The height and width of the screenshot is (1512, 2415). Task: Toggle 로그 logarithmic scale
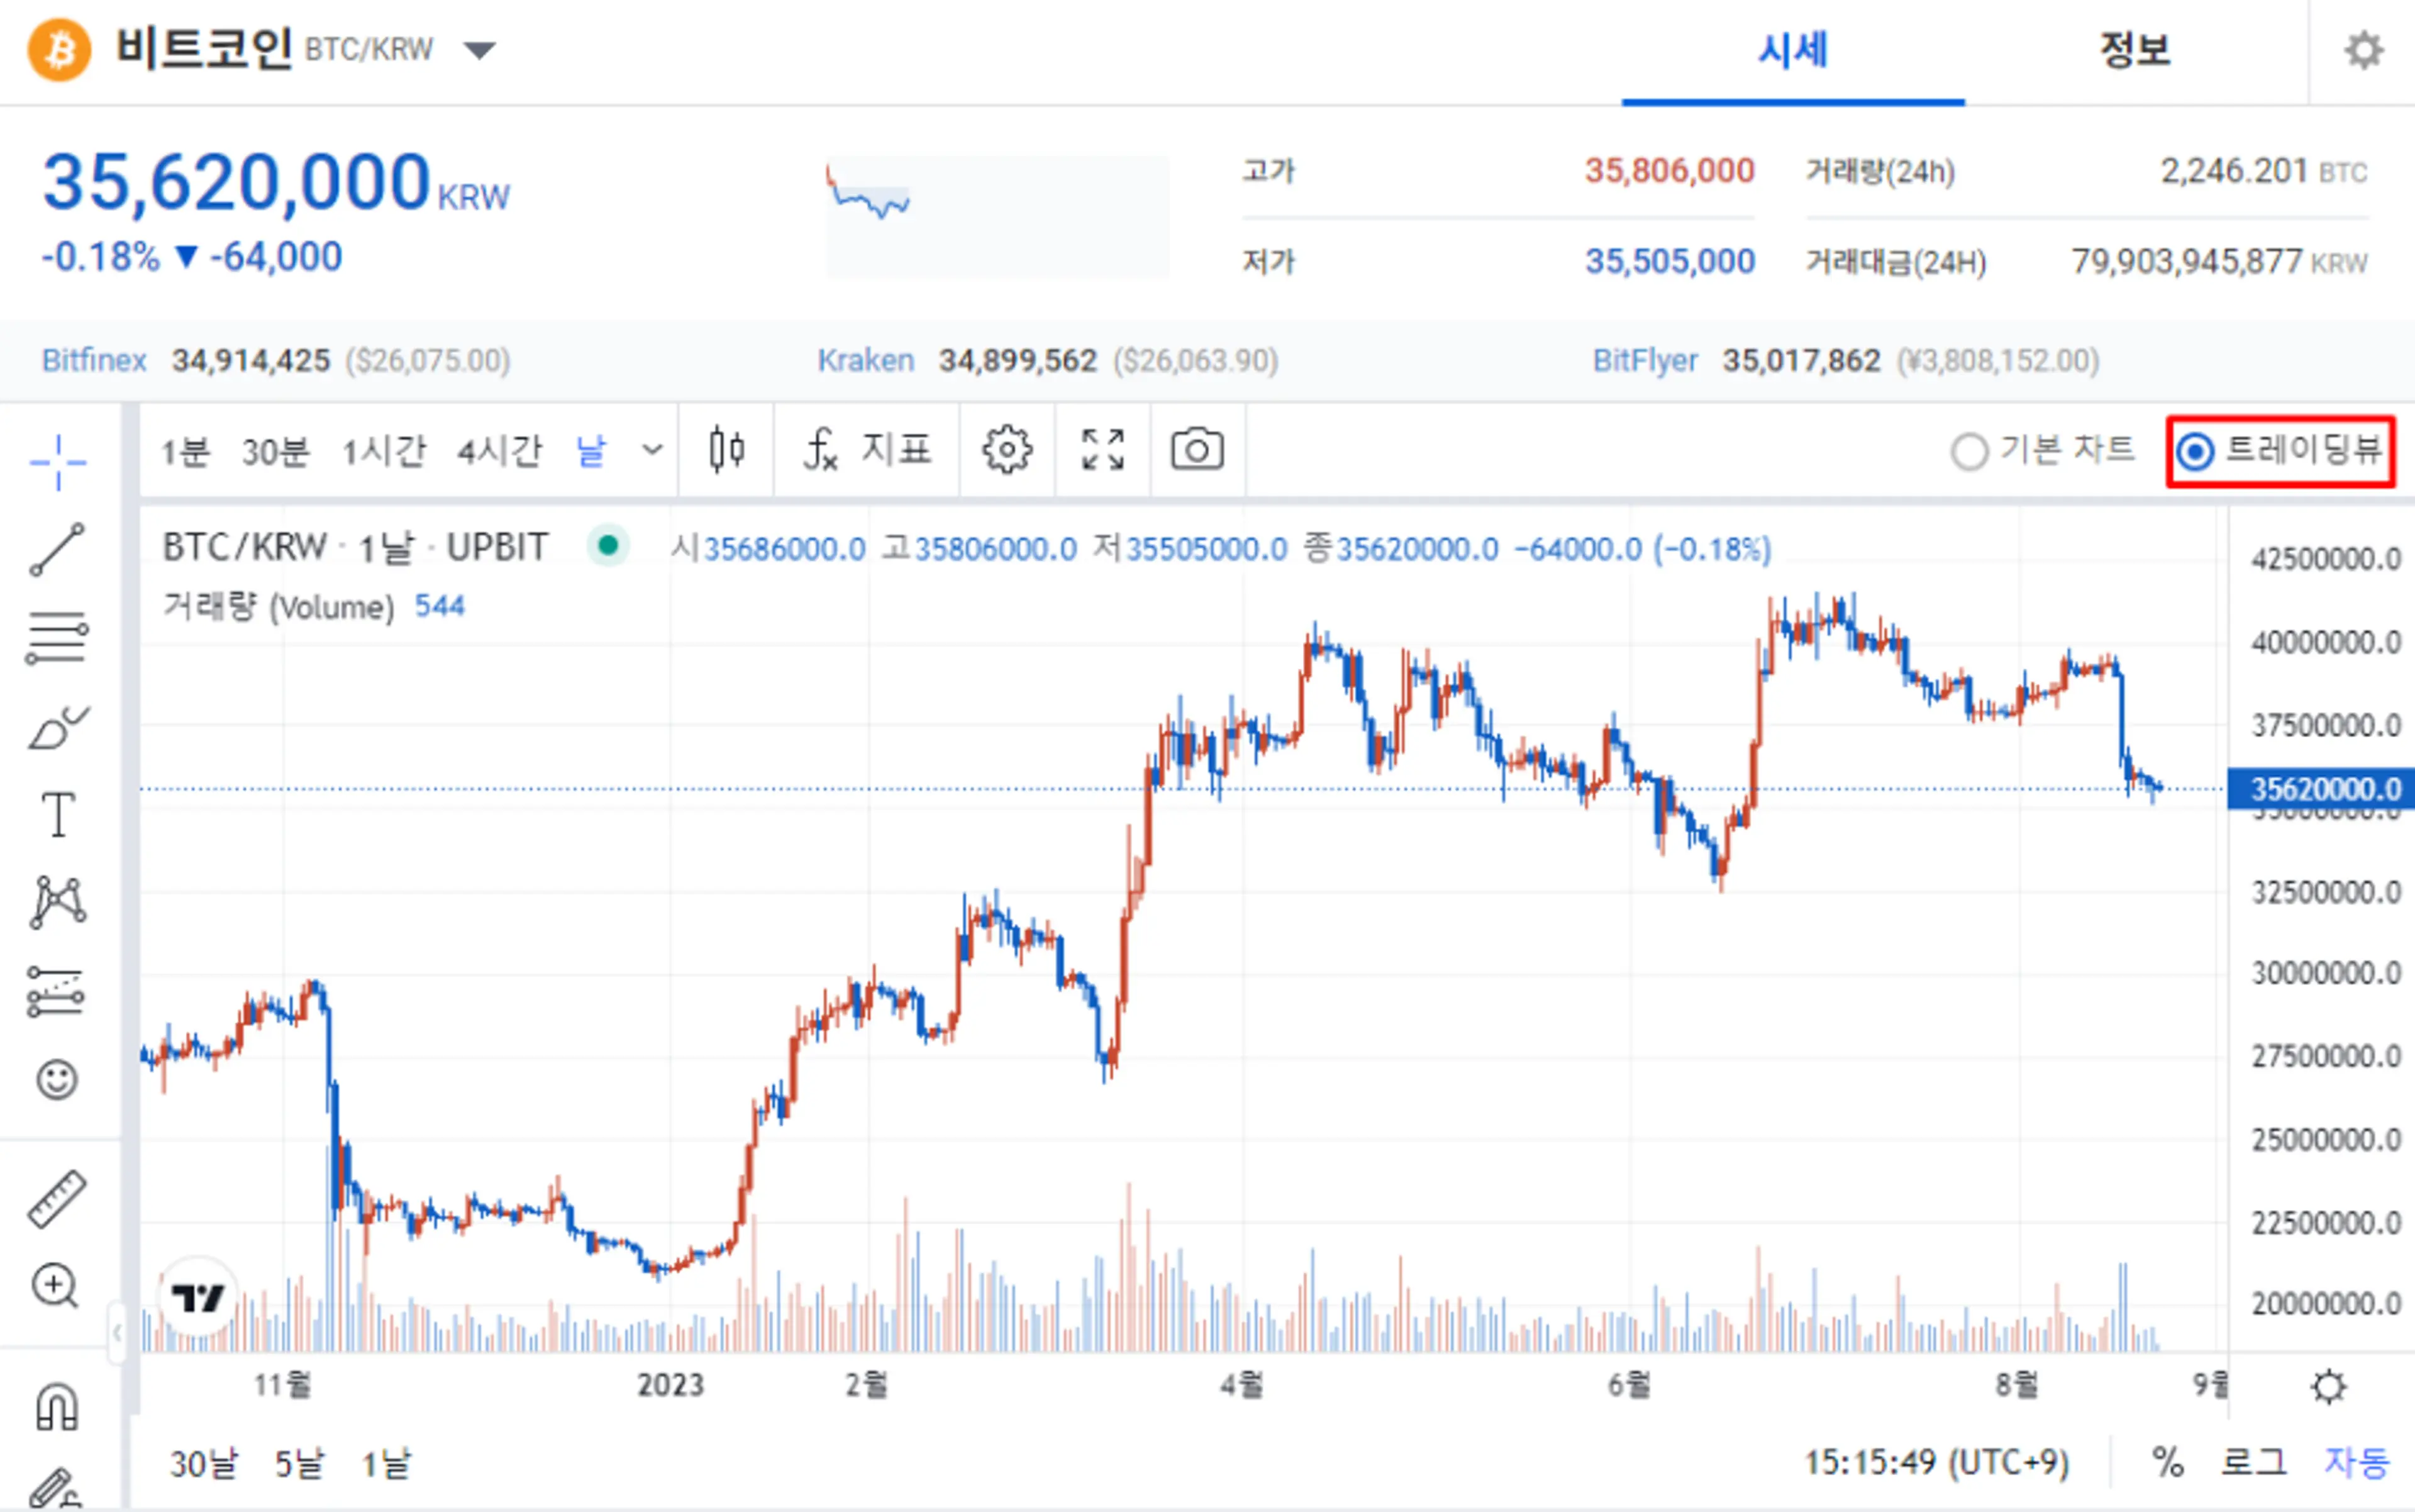[x=2253, y=1463]
